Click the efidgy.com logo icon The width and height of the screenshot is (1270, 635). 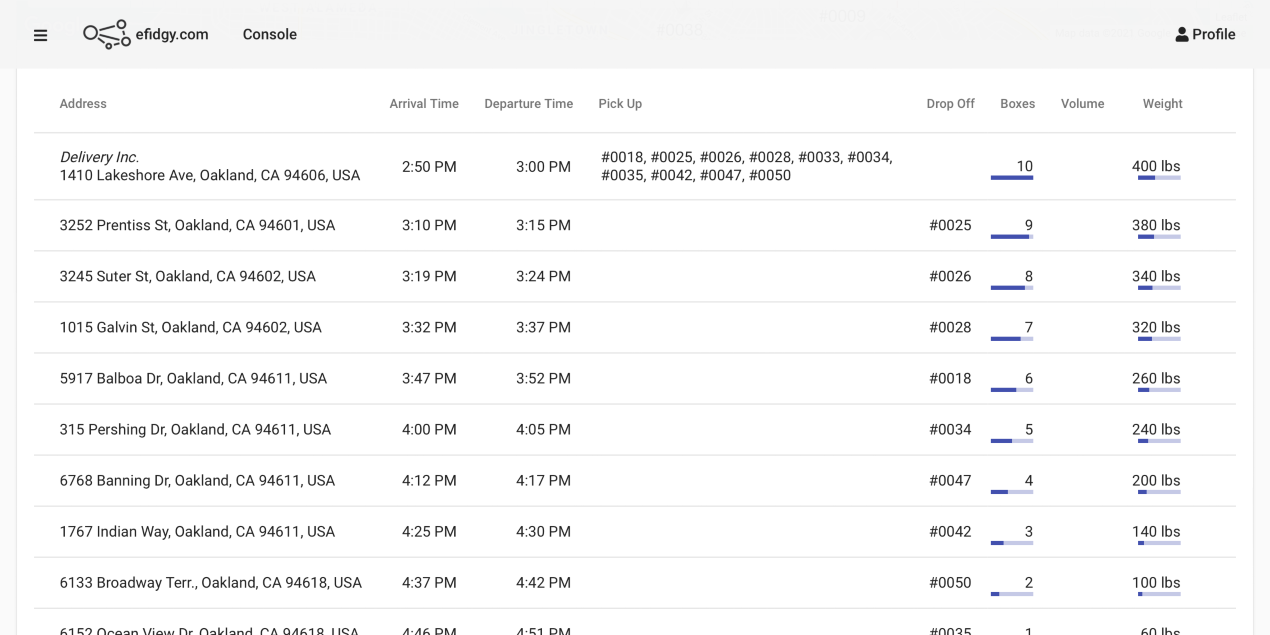tap(106, 35)
